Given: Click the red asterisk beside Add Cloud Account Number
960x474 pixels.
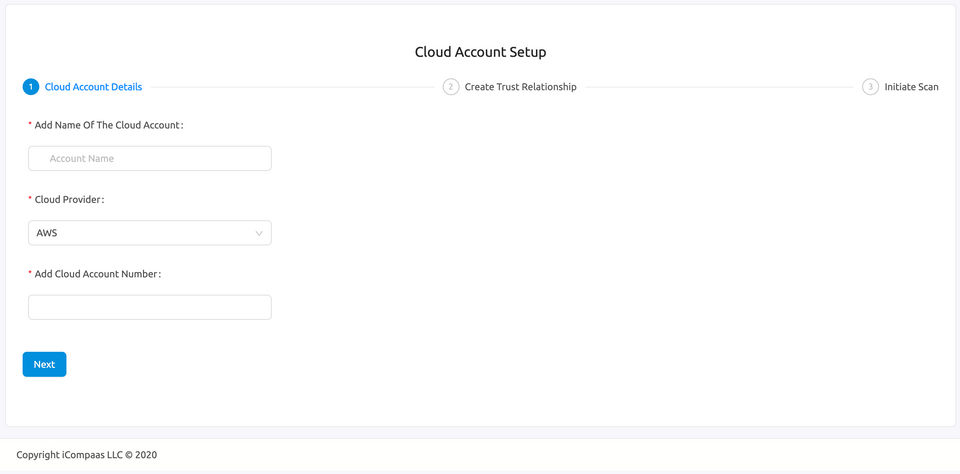Looking at the screenshot, I should click(x=30, y=274).
